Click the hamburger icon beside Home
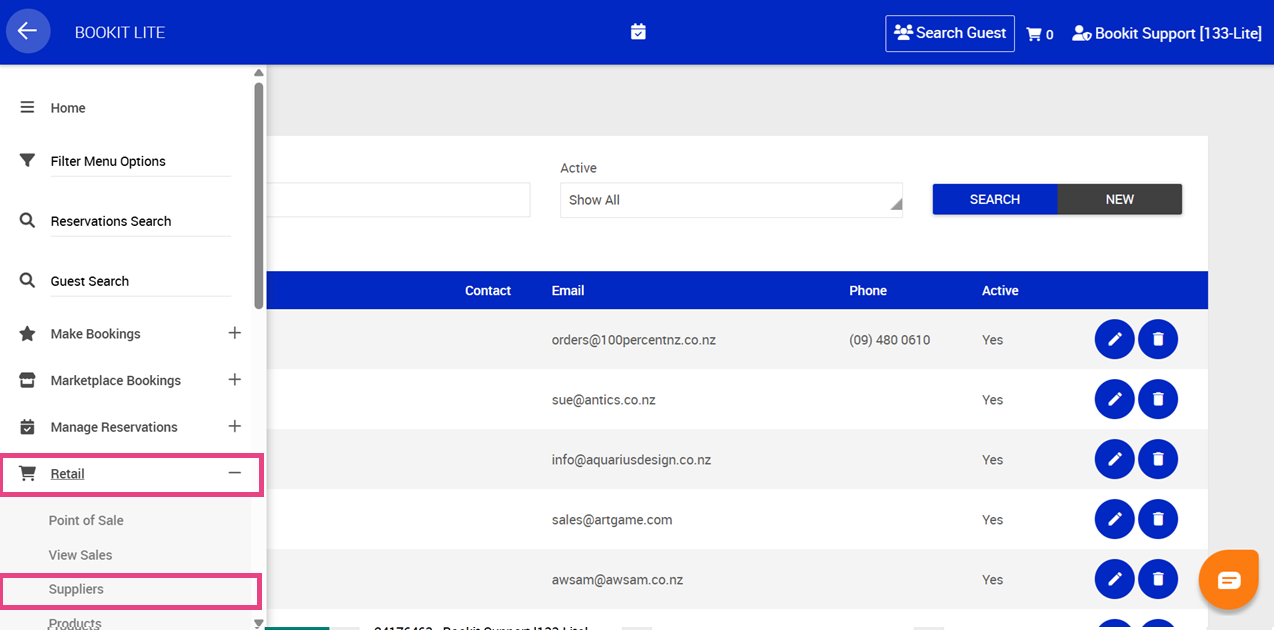1274x630 pixels. 27,107
